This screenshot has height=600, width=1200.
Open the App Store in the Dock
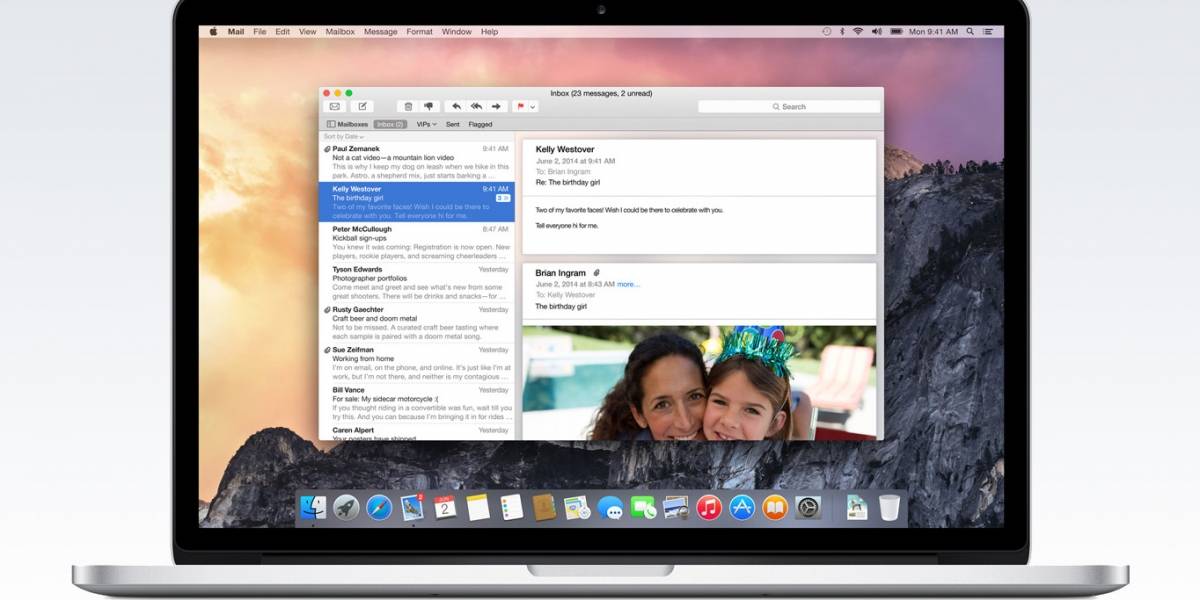click(x=742, y=507)
